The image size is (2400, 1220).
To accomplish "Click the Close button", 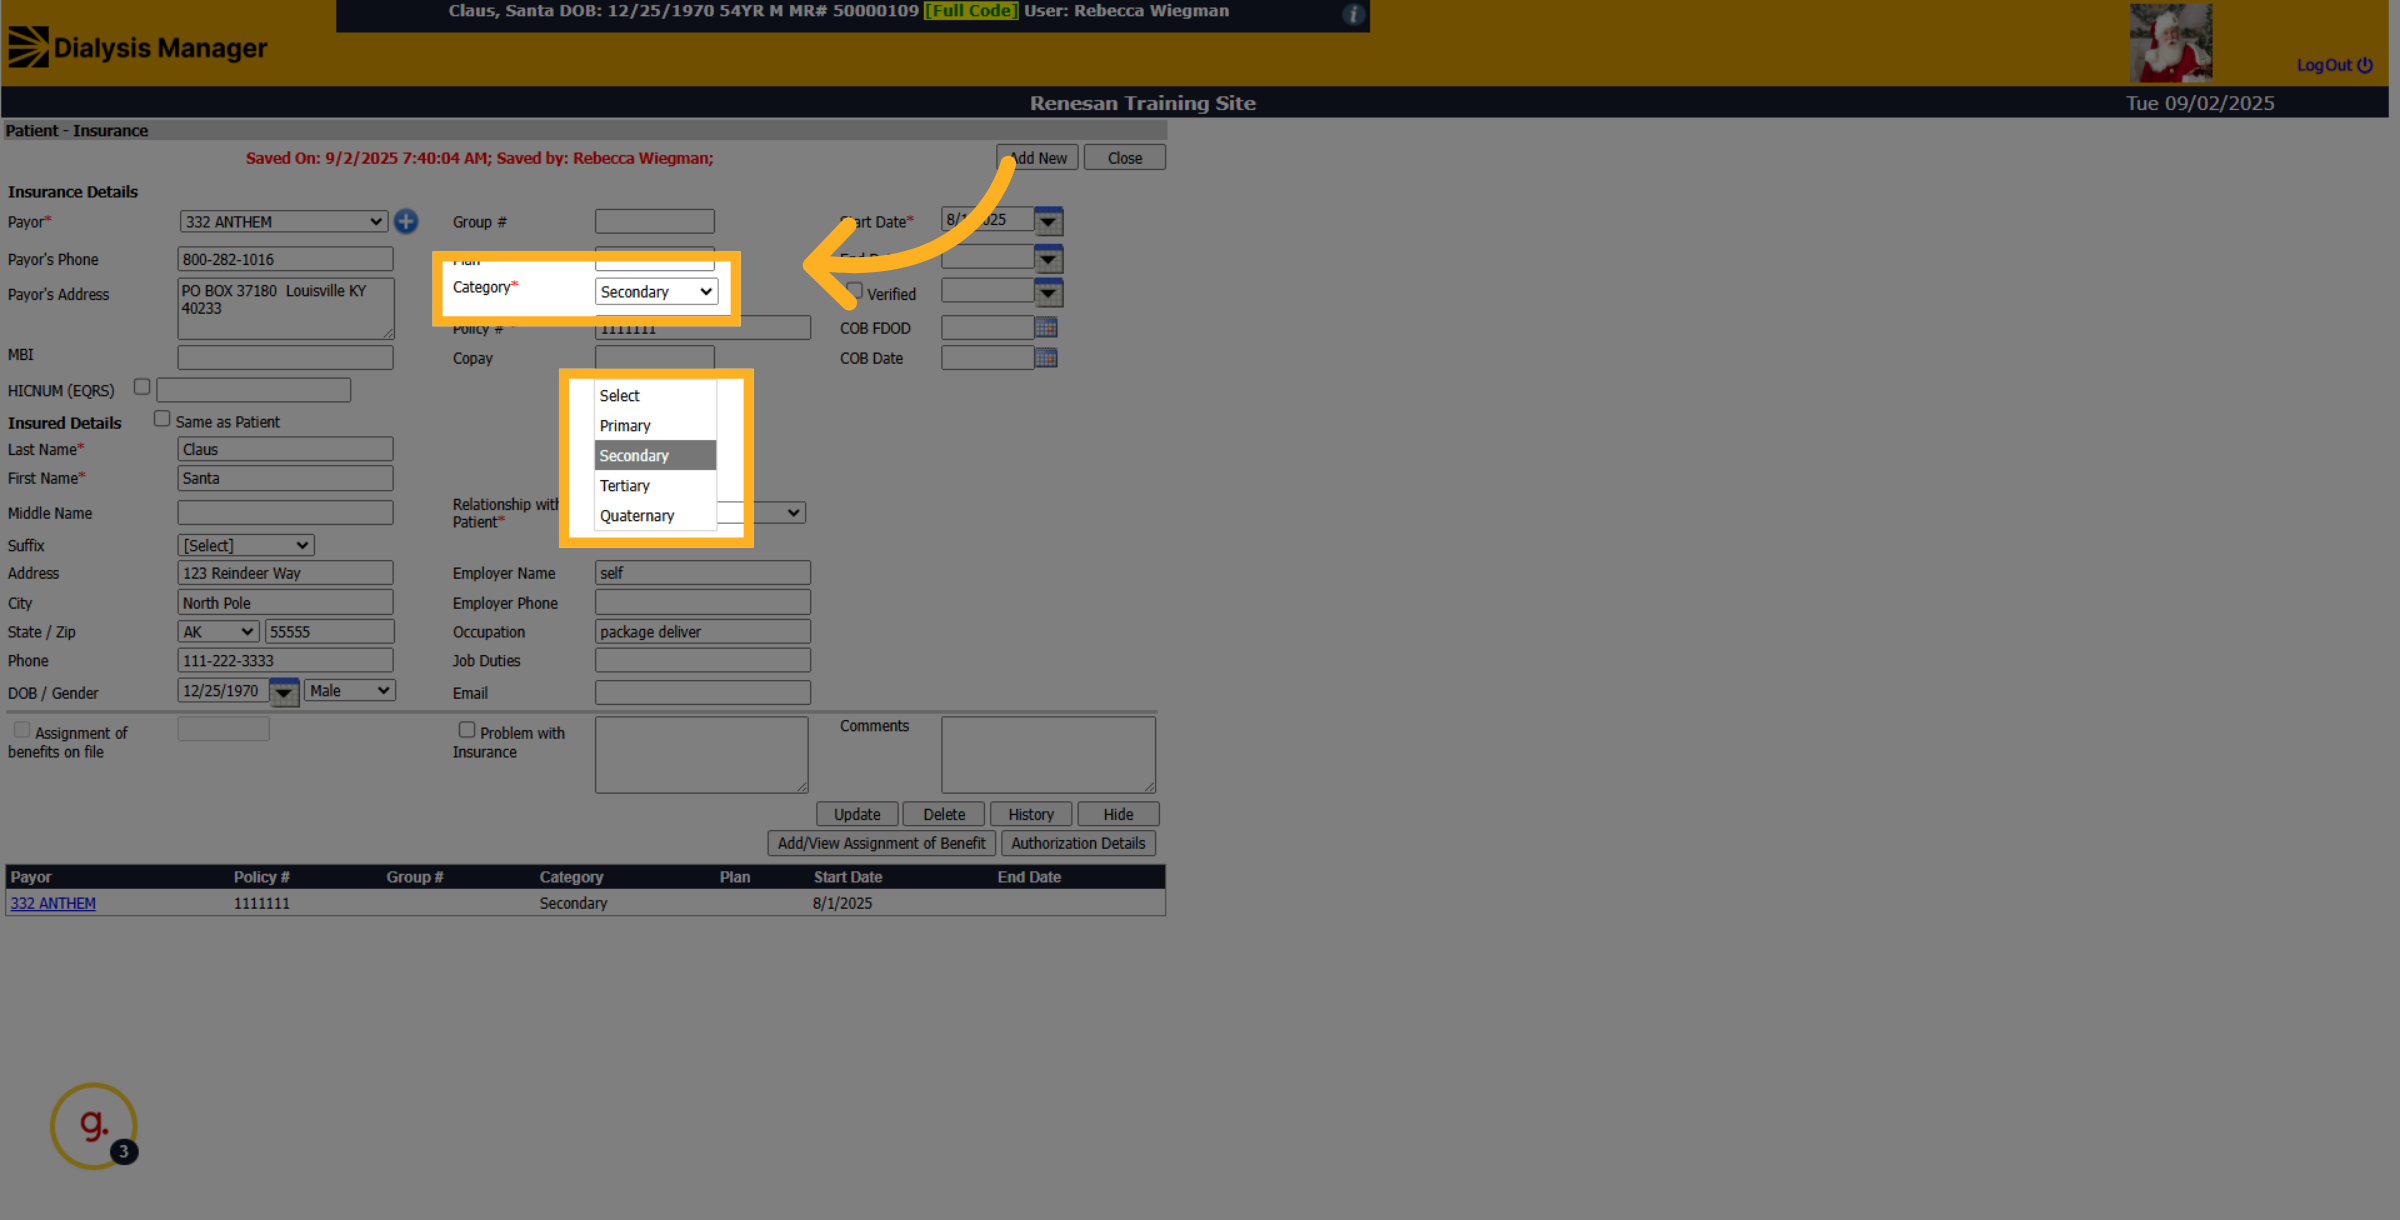I will (1124, 158).
